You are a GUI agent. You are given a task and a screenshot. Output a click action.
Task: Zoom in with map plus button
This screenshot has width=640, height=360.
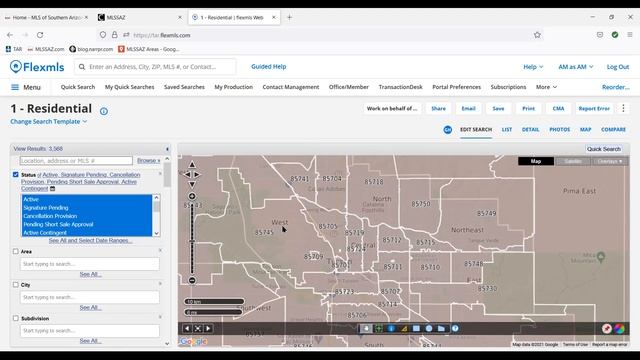[x=192, y=196]
